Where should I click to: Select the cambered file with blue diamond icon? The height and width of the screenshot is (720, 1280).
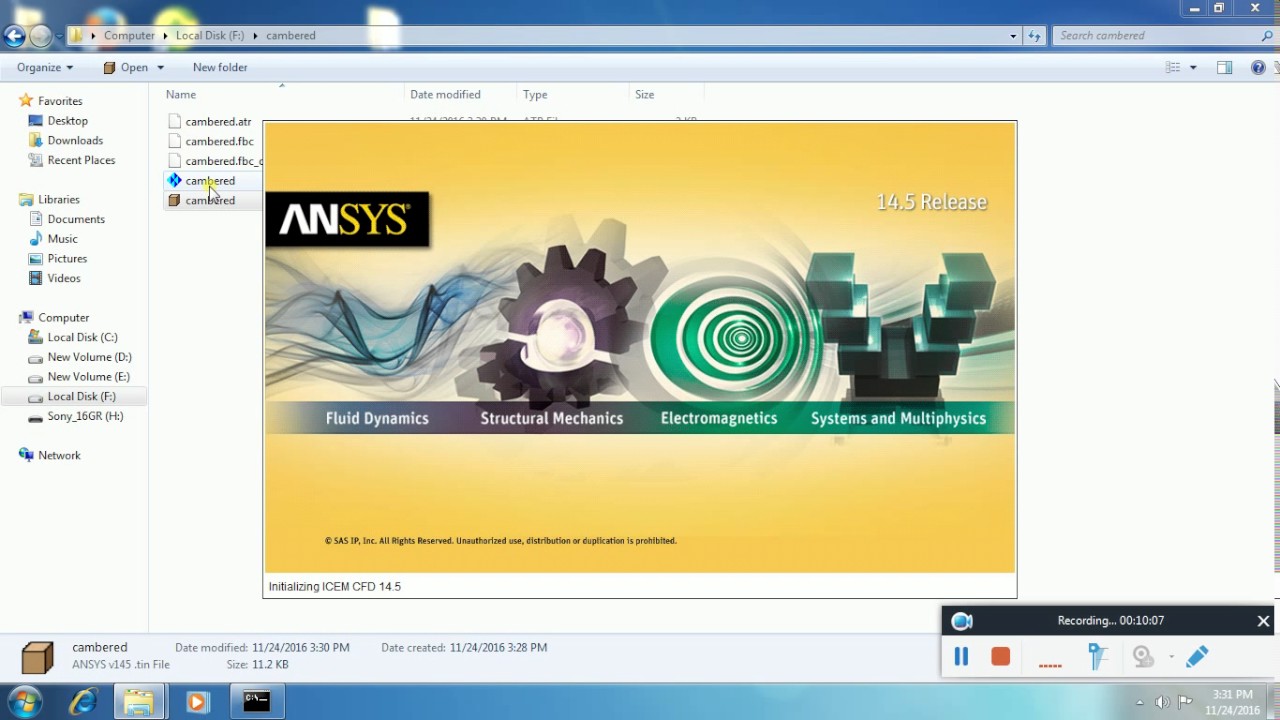(210, 181)
